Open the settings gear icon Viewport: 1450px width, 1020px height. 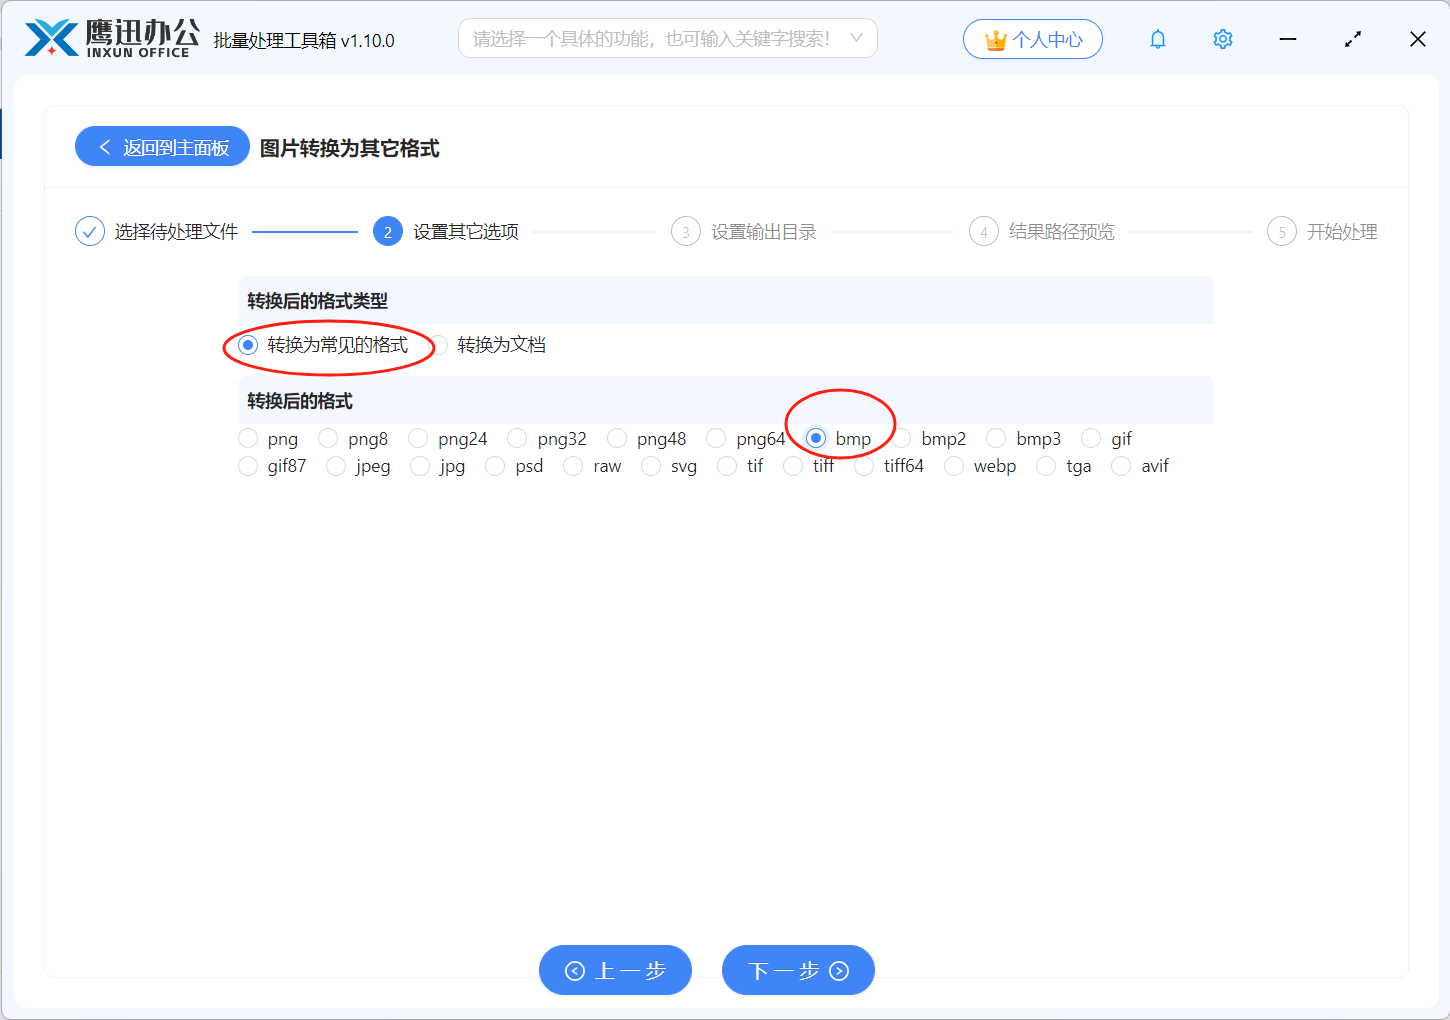[x=1222, y=39]
